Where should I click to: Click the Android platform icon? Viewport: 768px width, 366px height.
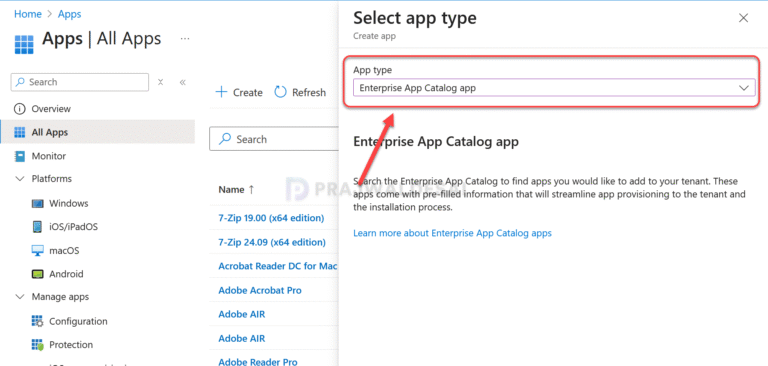click(x=37, y=274)
